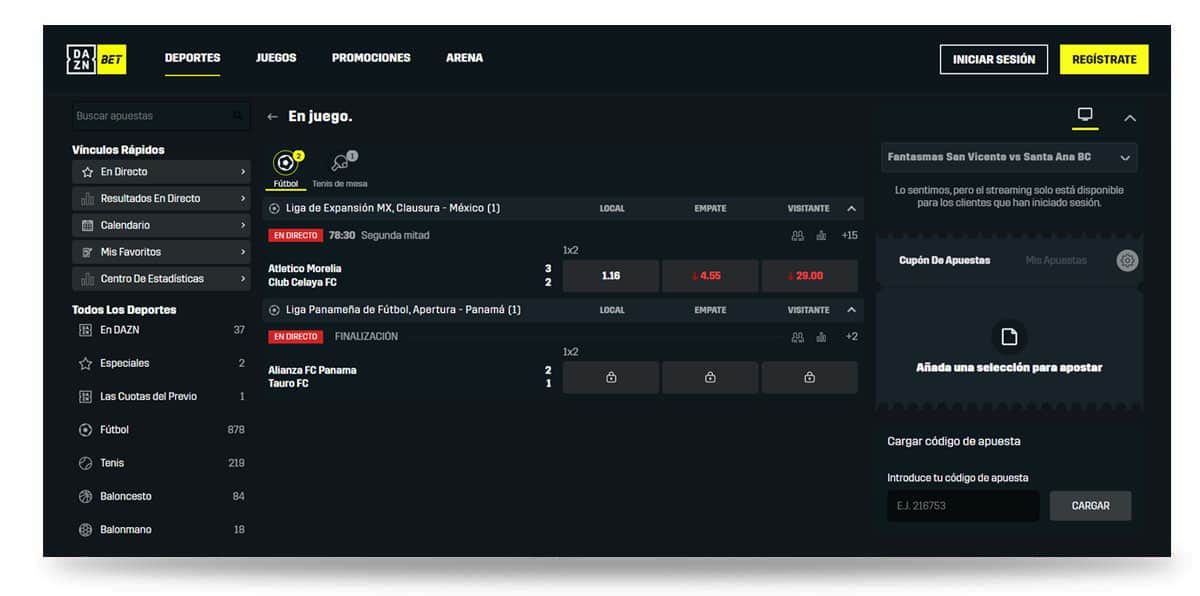Open head-to-head icon for Alianza FC Panama match
This screenshot has width=1200, height=596.
point(797,337)
